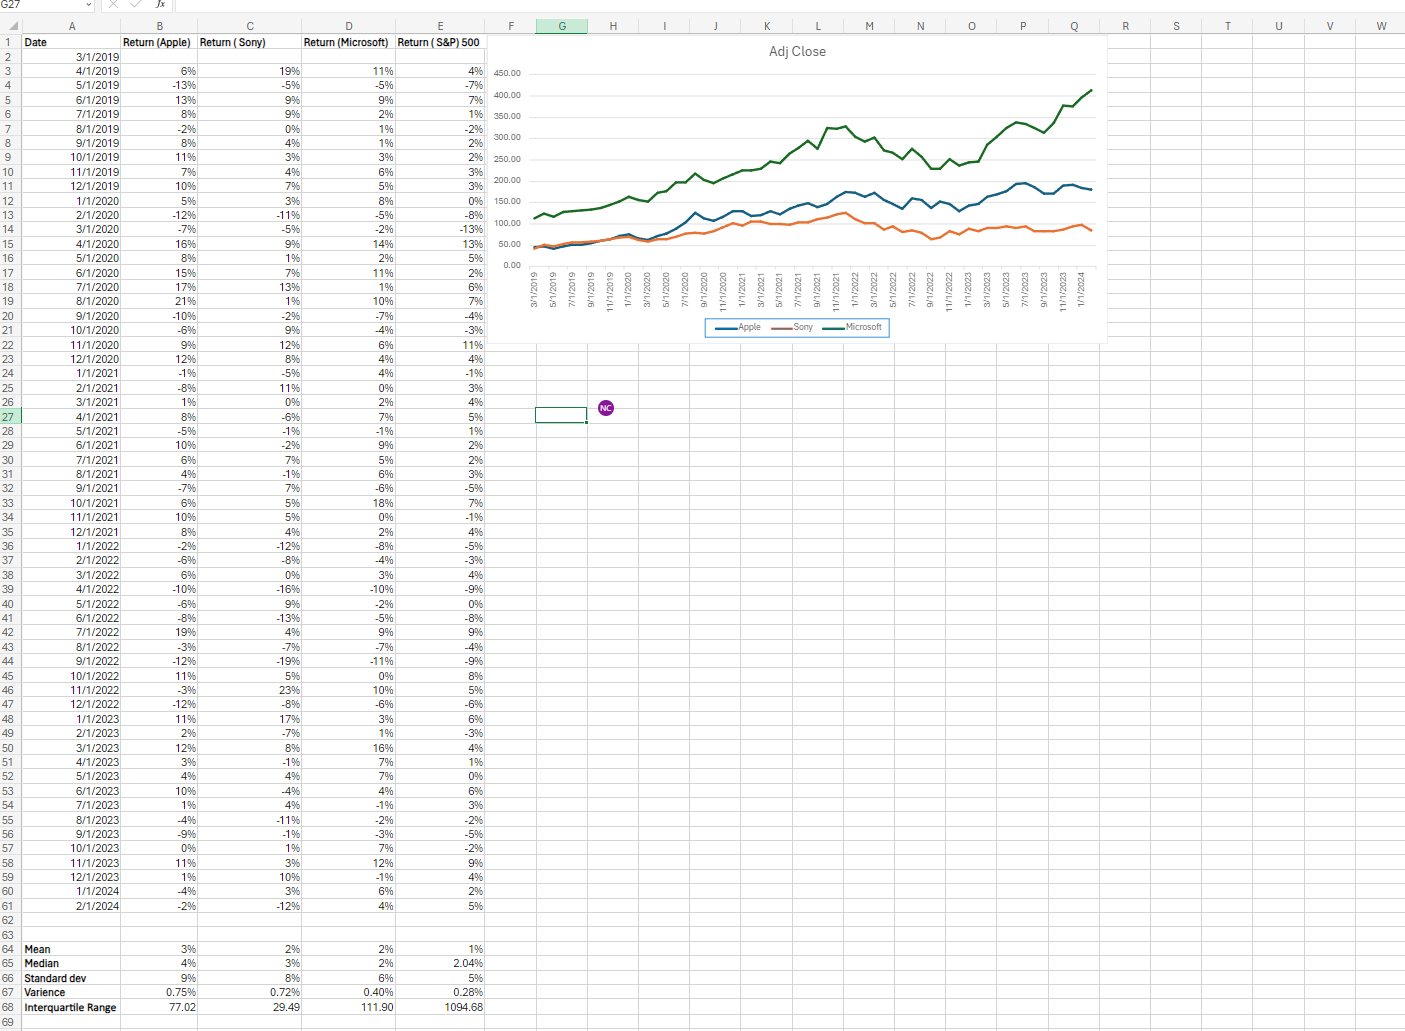Image resolution: width=1405 pixels, height=1031 pixels.
Task: Select column B header
Action: [158, 26]
